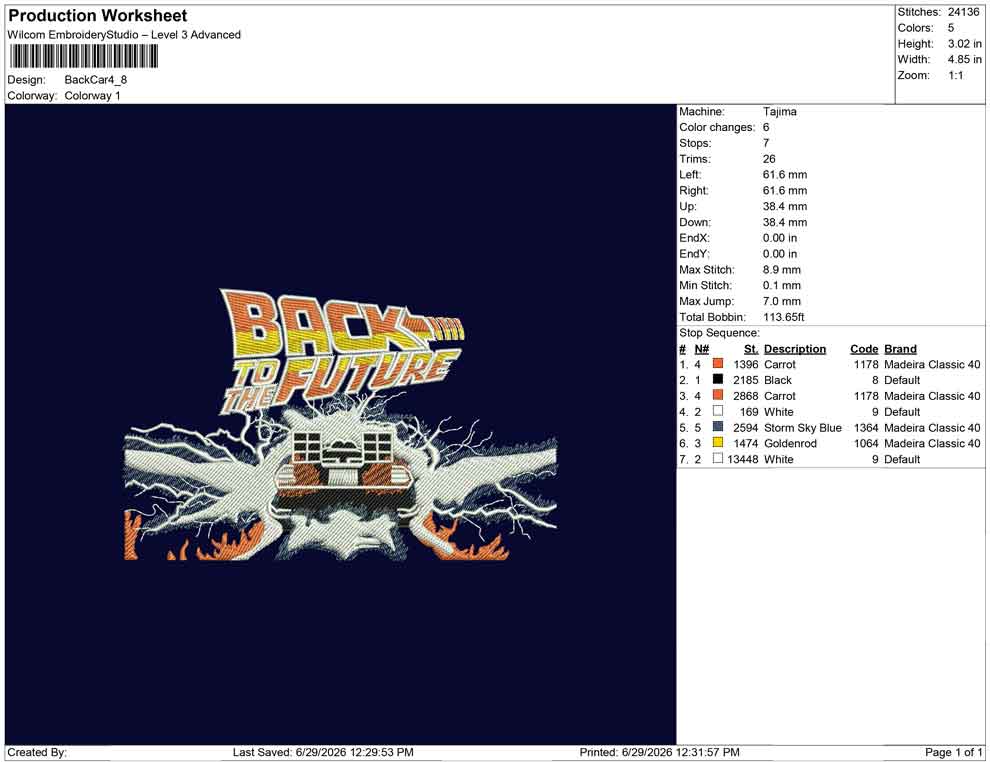Click the Colors value "5"
Screen dimensions: 990x762
[x=951, y=28]
